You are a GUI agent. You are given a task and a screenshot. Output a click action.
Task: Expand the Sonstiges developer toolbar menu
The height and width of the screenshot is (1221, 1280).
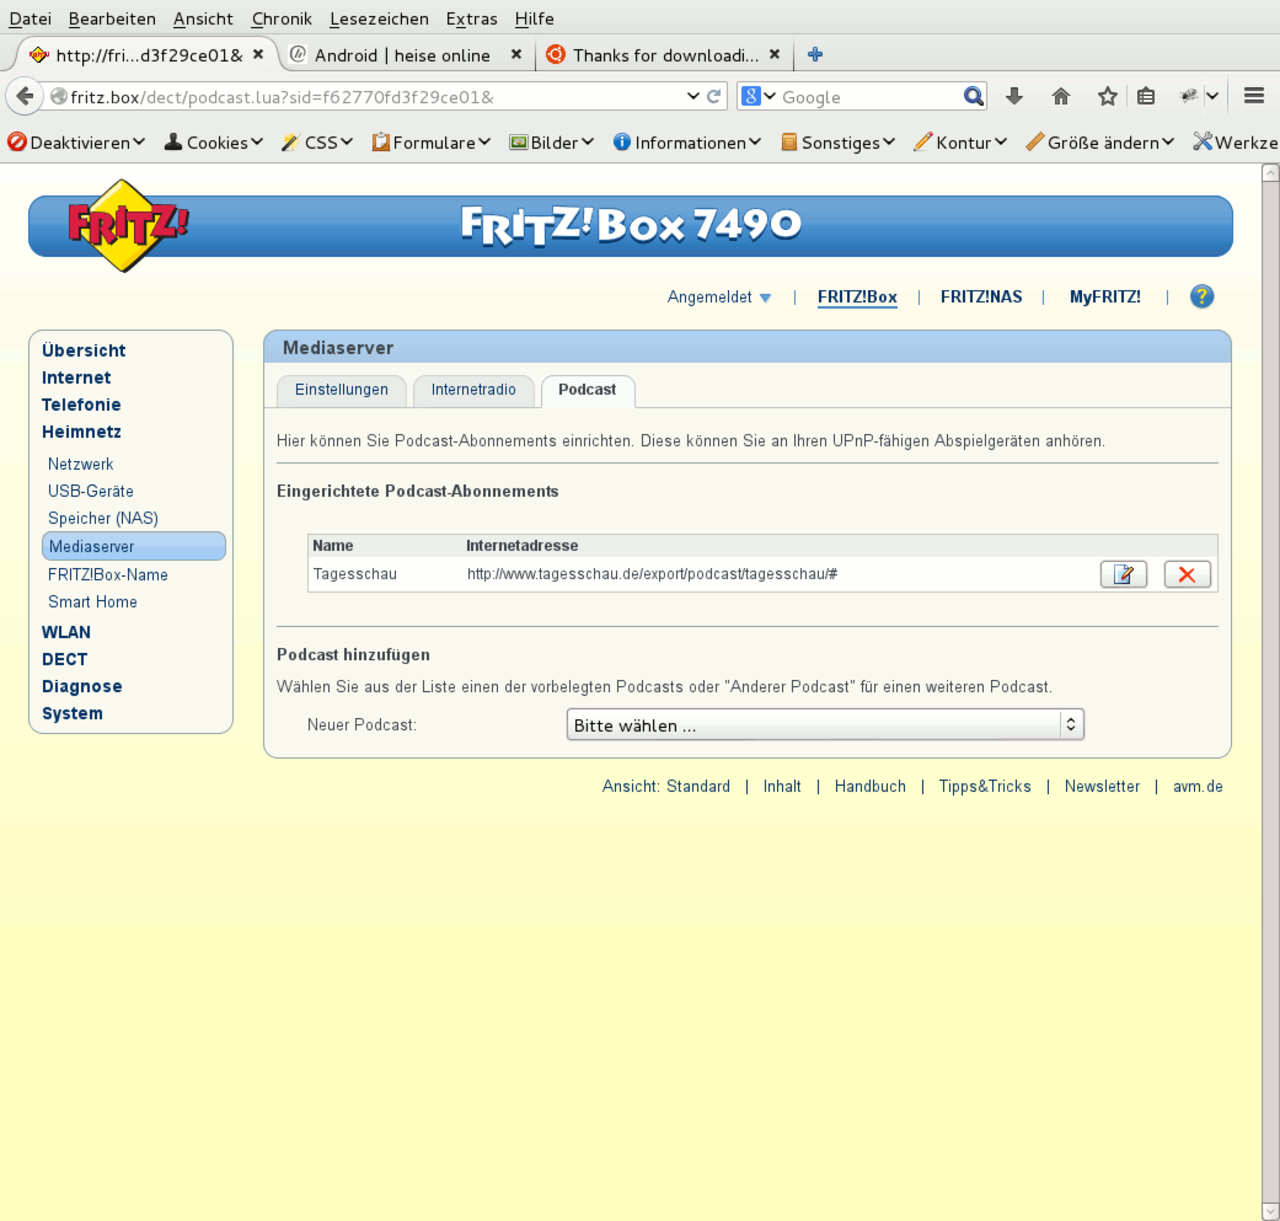838,143
